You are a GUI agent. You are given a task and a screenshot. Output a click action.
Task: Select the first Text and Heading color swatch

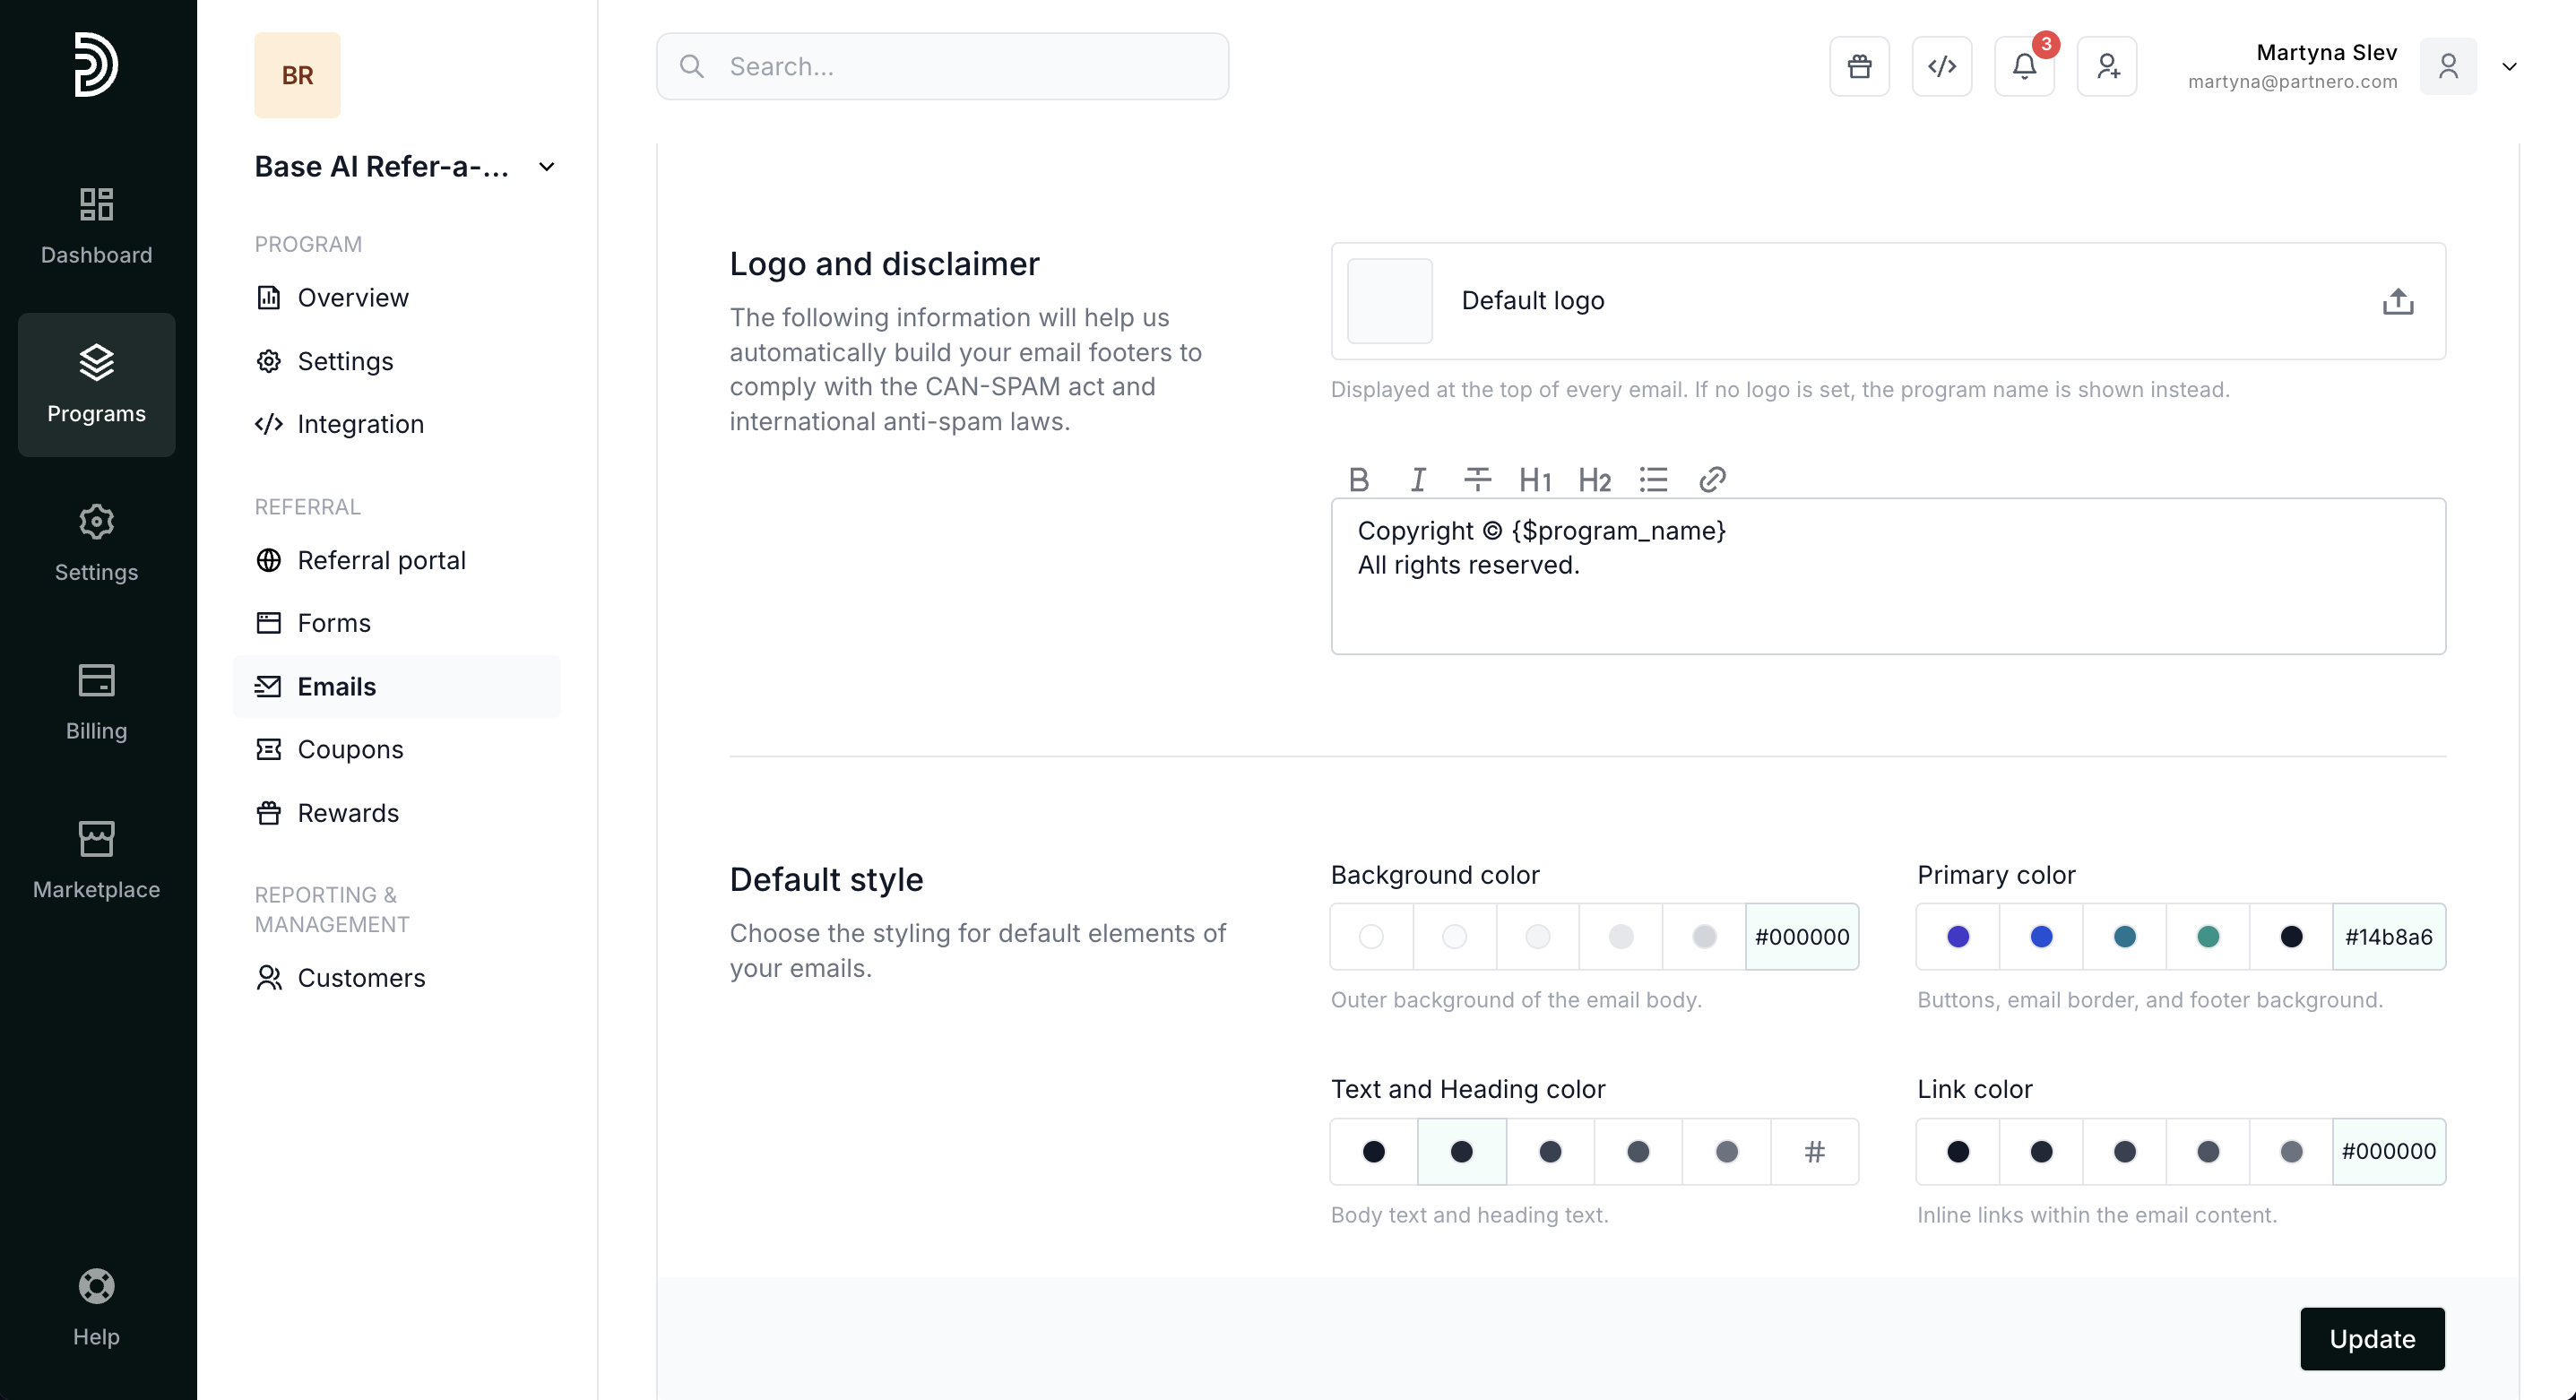tap(1373, 1151)
